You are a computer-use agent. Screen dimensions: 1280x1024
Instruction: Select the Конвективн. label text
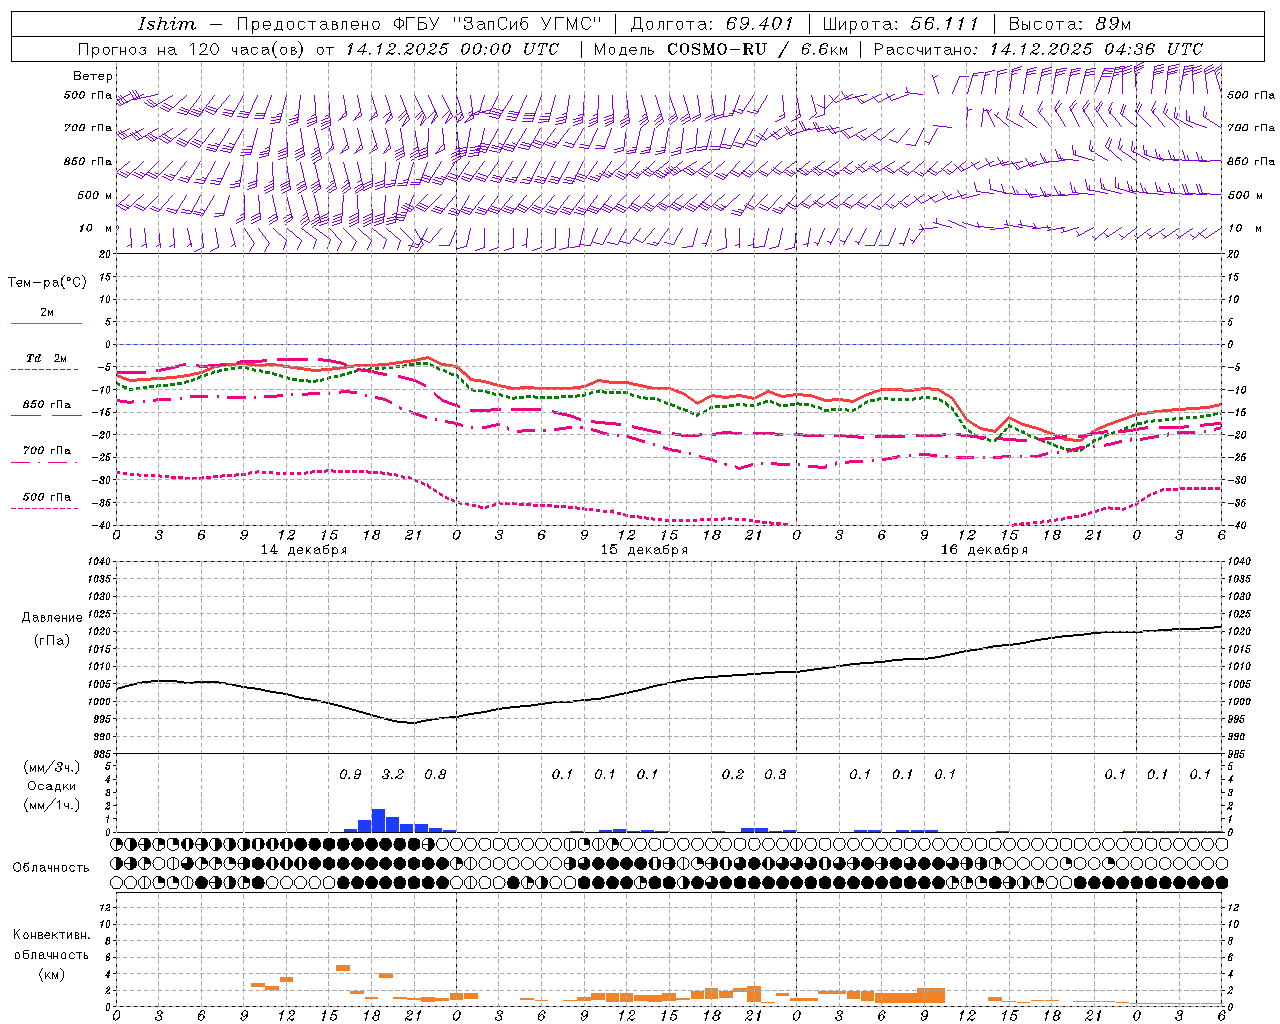pyautogui.click(x=51, y=935)
